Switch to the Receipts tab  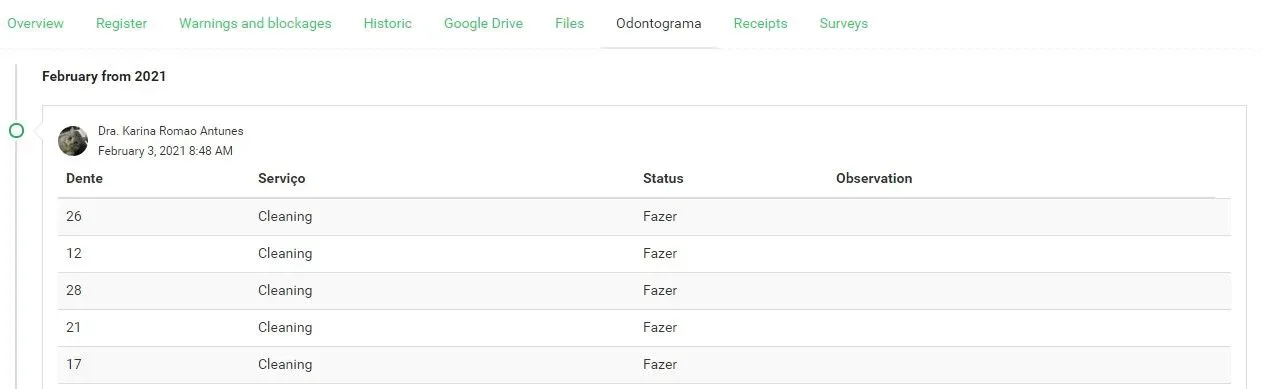click(760, 23)
